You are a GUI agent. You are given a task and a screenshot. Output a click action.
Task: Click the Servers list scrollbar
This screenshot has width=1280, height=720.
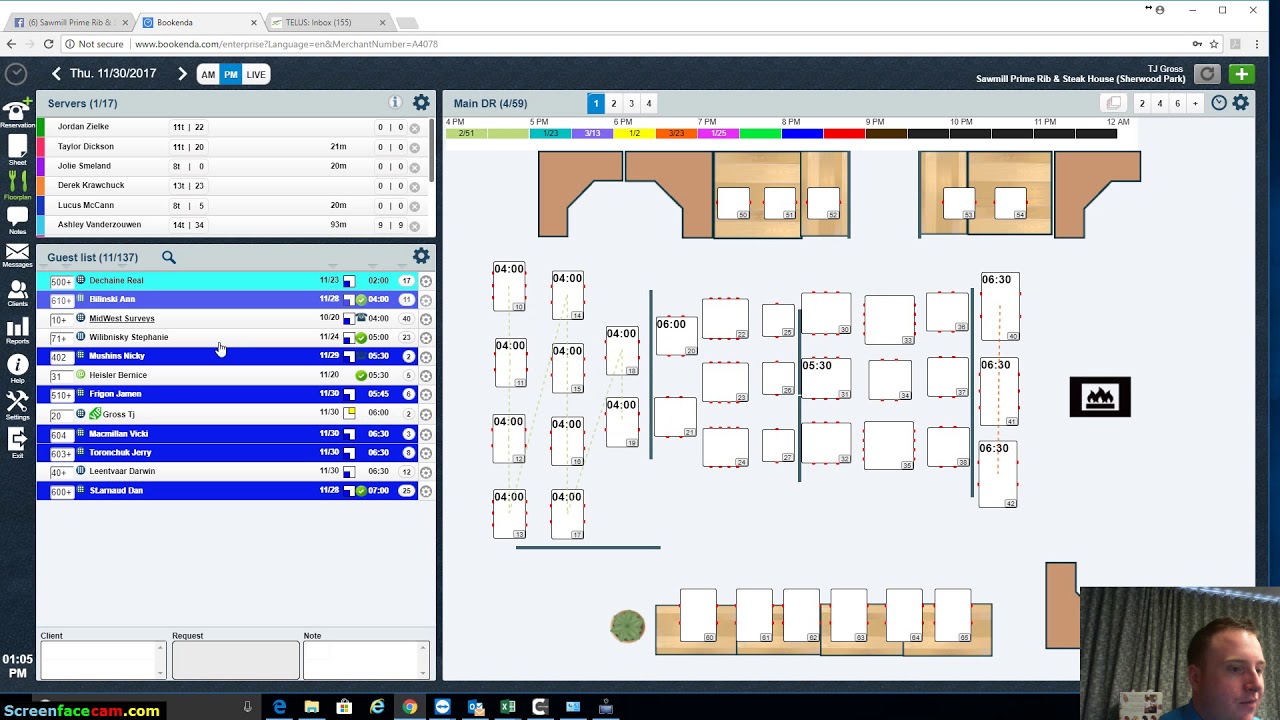tap(432, 150)
